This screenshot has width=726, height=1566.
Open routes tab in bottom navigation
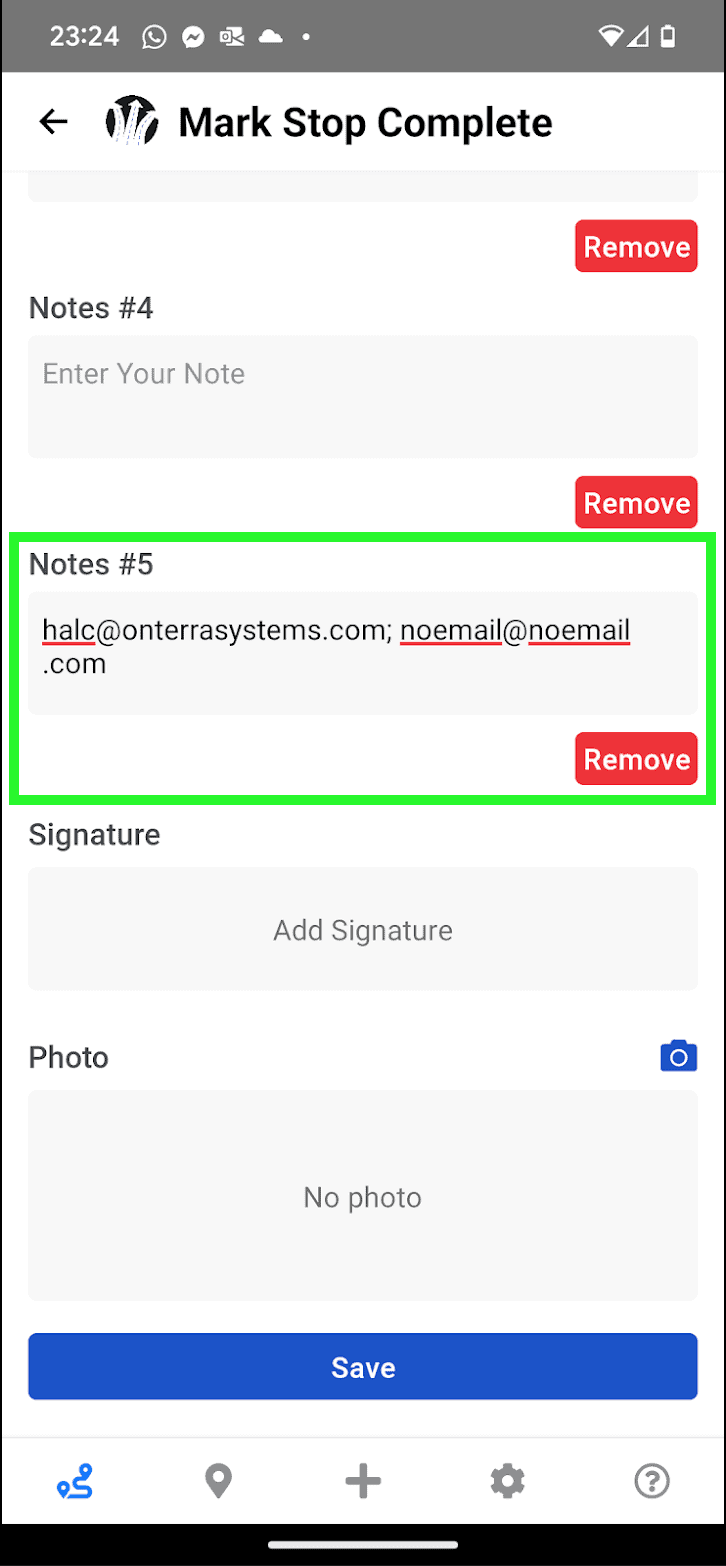75,1481
